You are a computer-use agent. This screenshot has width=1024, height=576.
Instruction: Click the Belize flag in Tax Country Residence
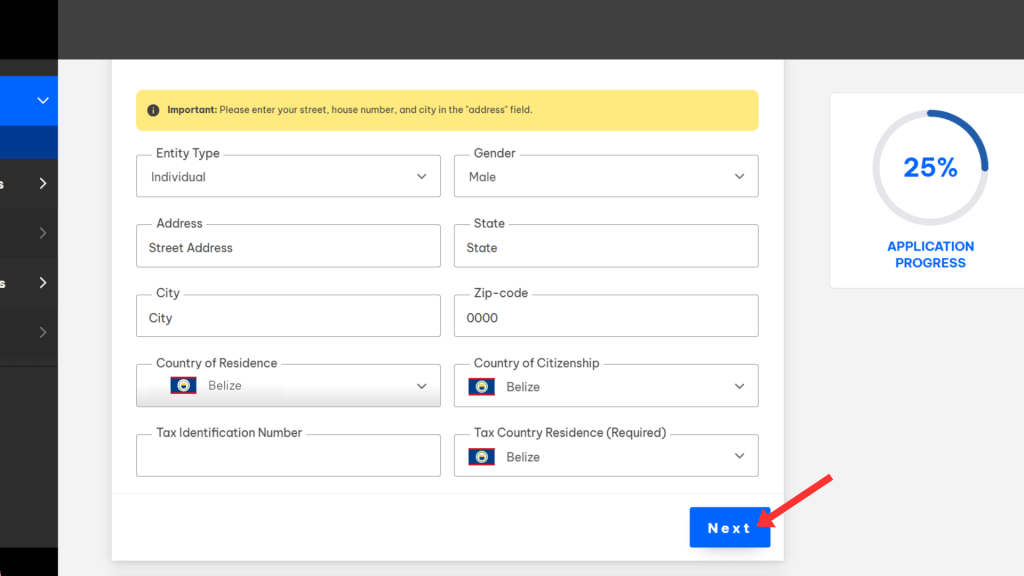(481, 455)
